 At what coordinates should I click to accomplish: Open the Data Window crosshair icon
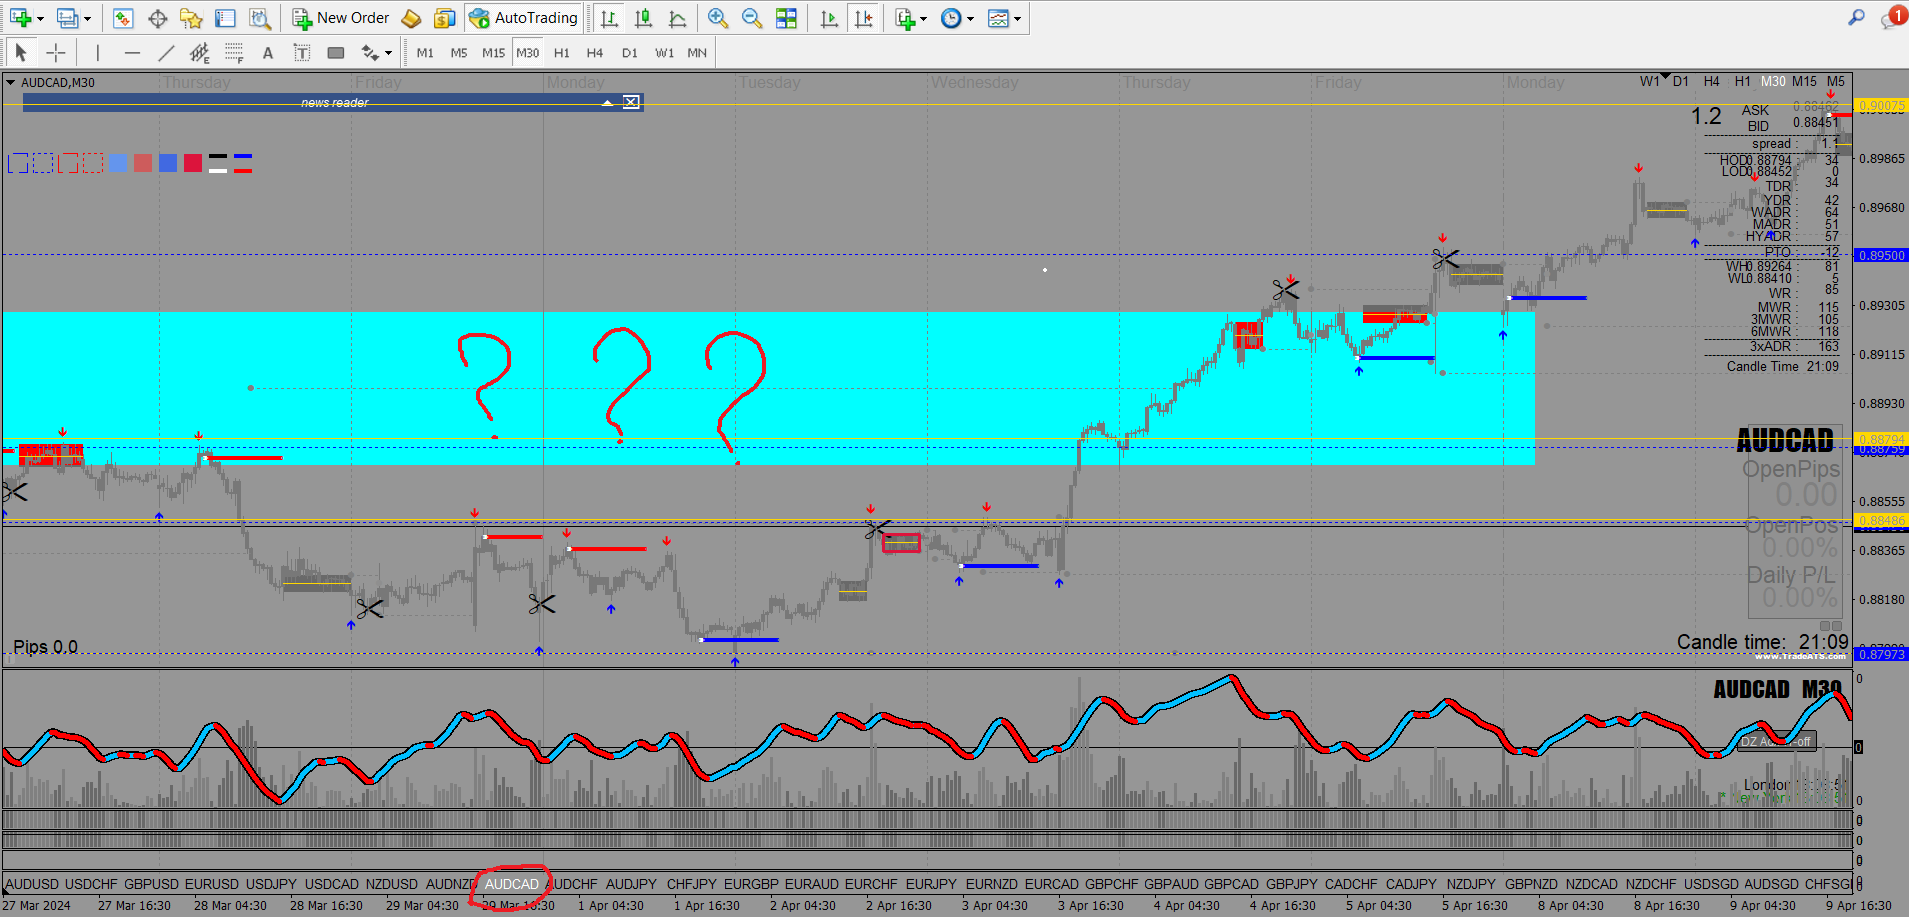click(157, 18)
